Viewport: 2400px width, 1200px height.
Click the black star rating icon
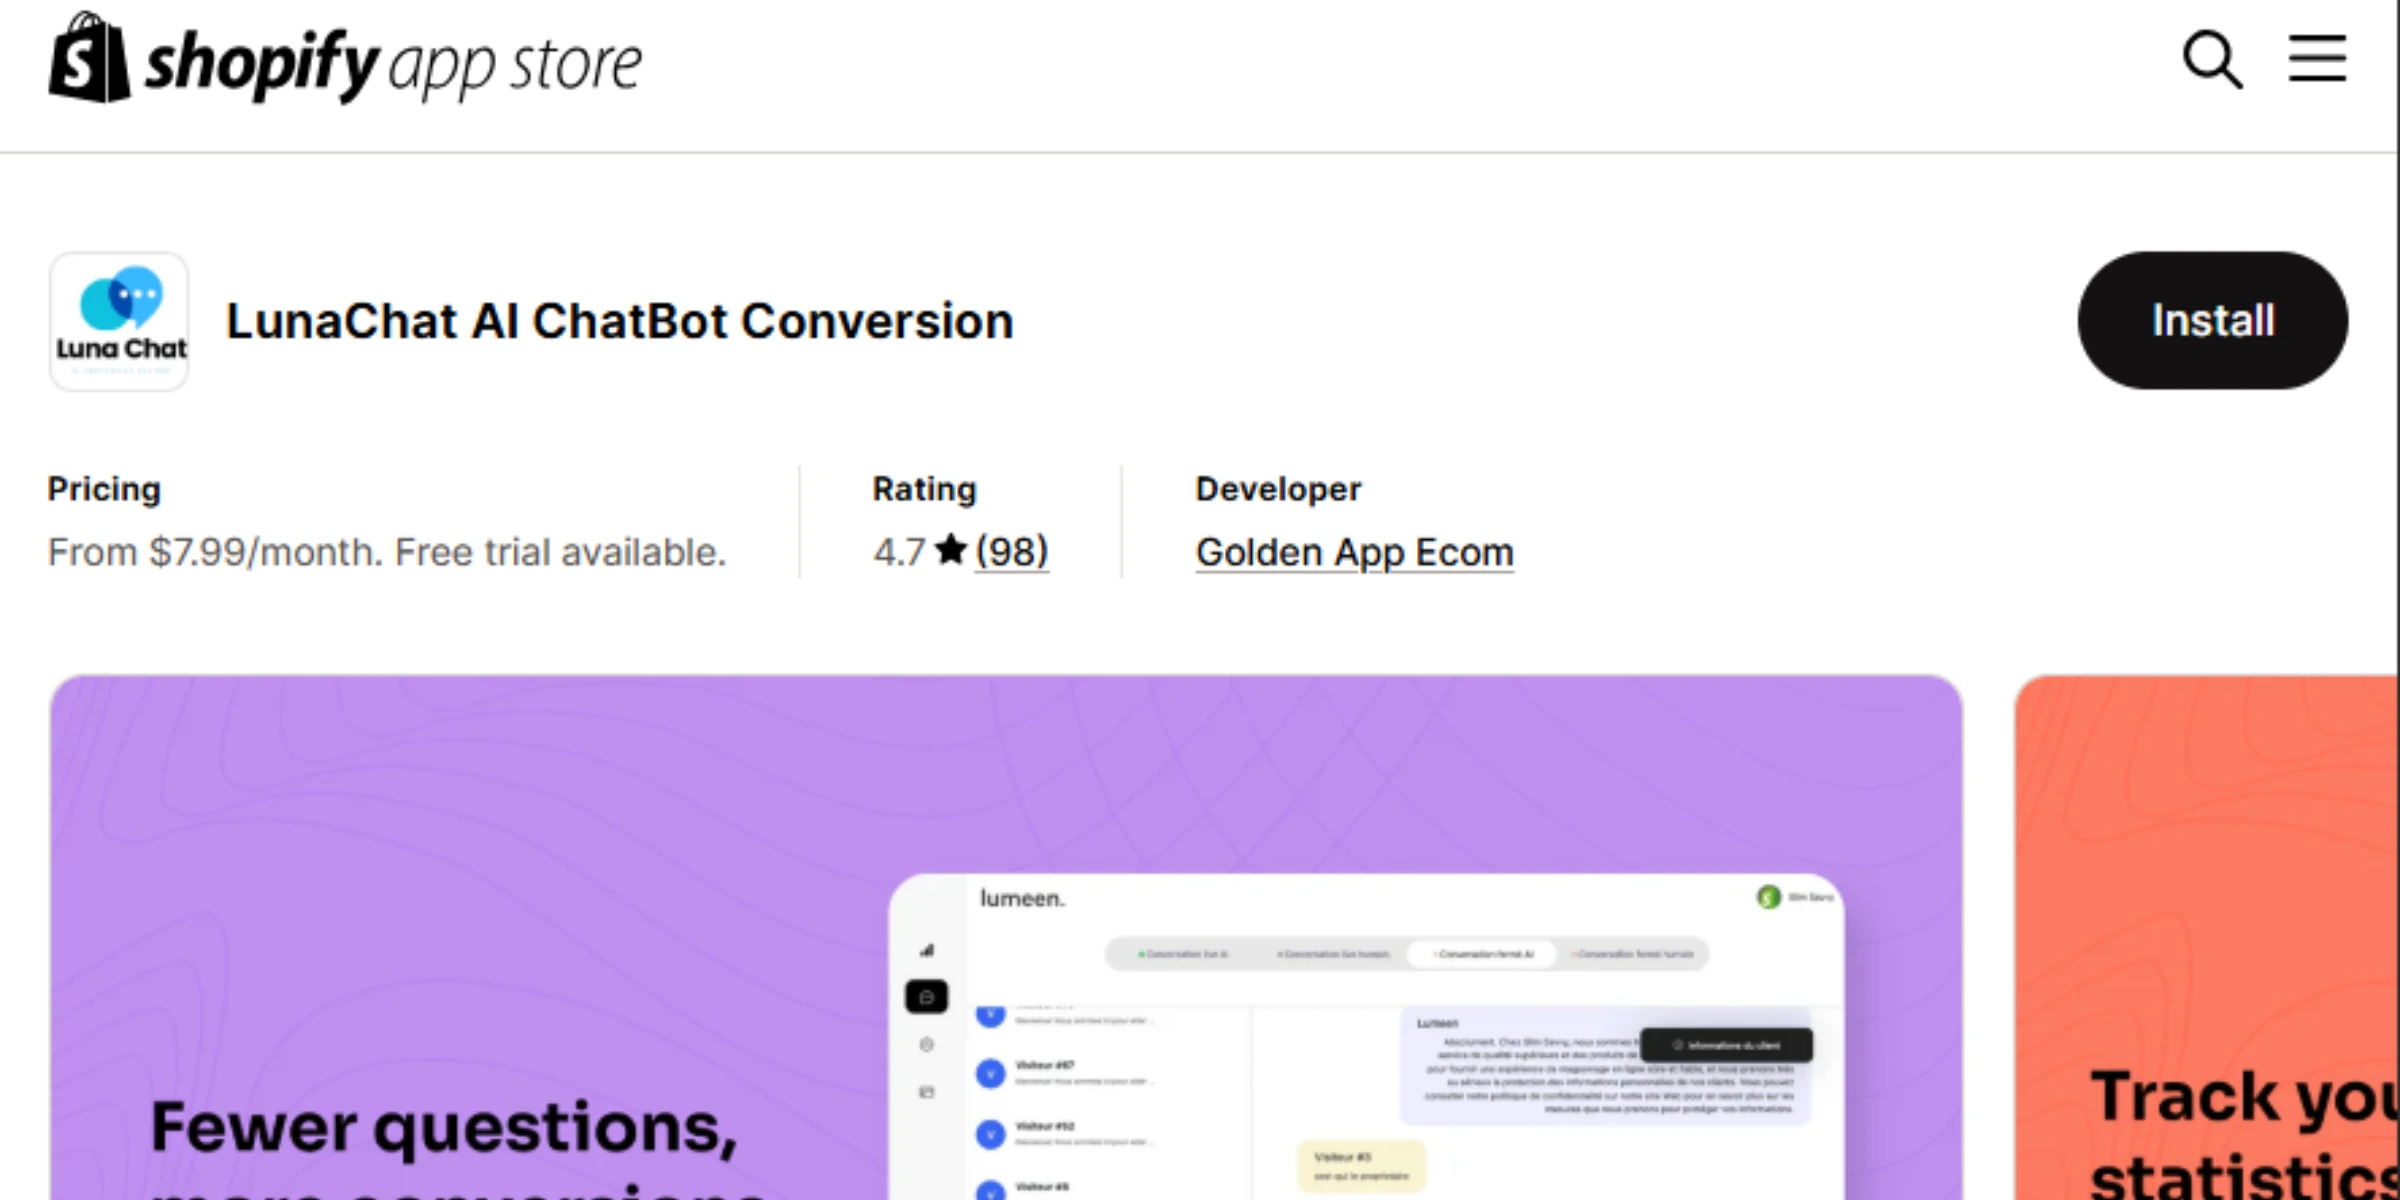[951, 550]
